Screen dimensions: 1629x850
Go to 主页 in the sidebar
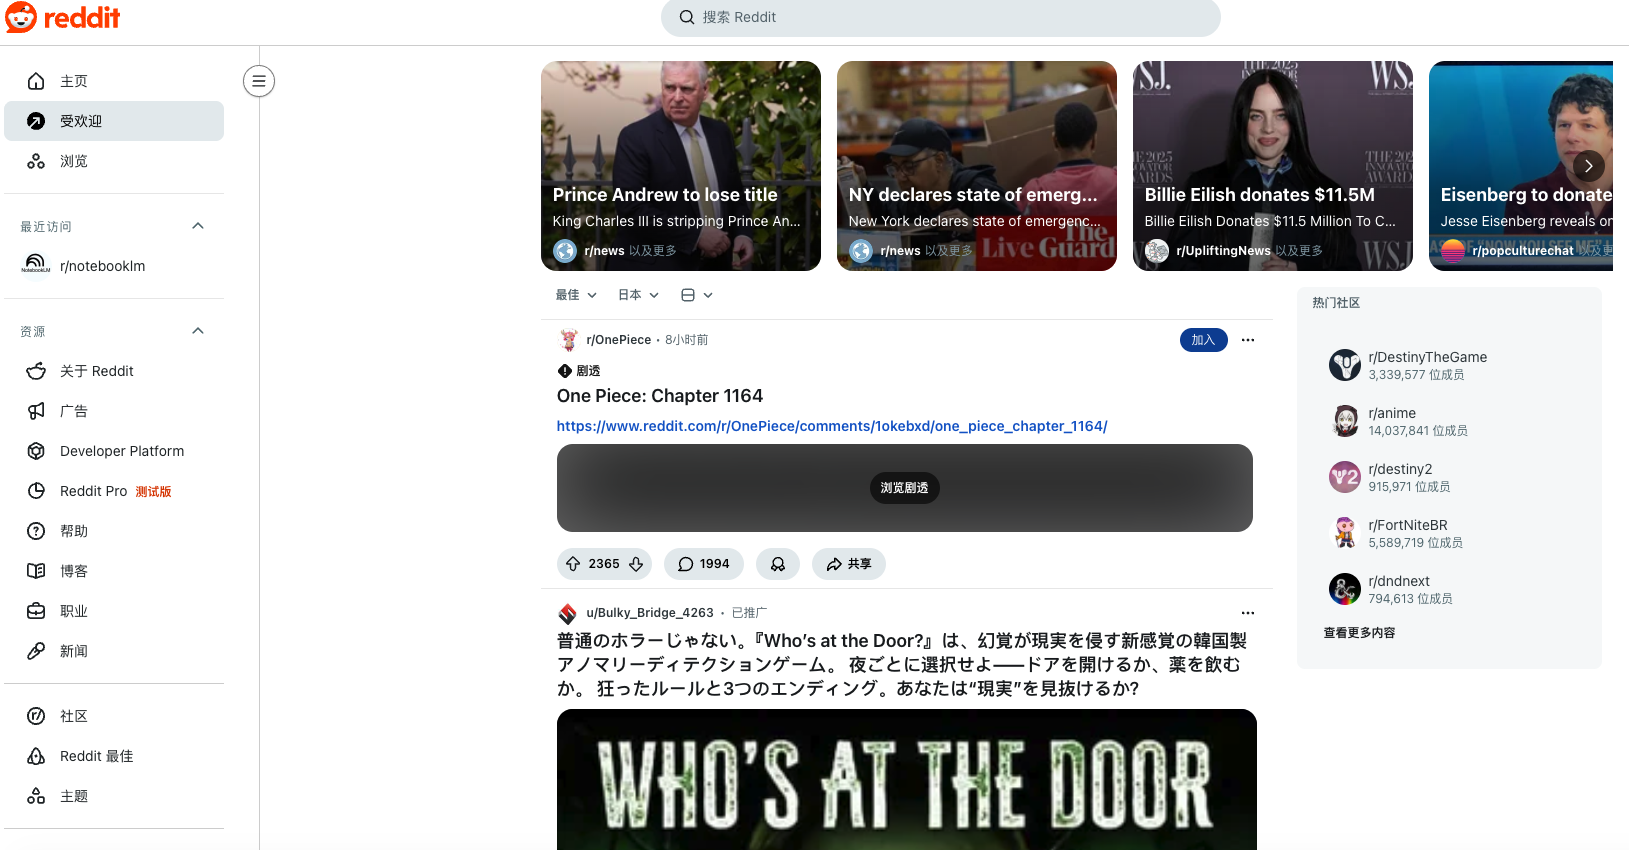(114, 81)
